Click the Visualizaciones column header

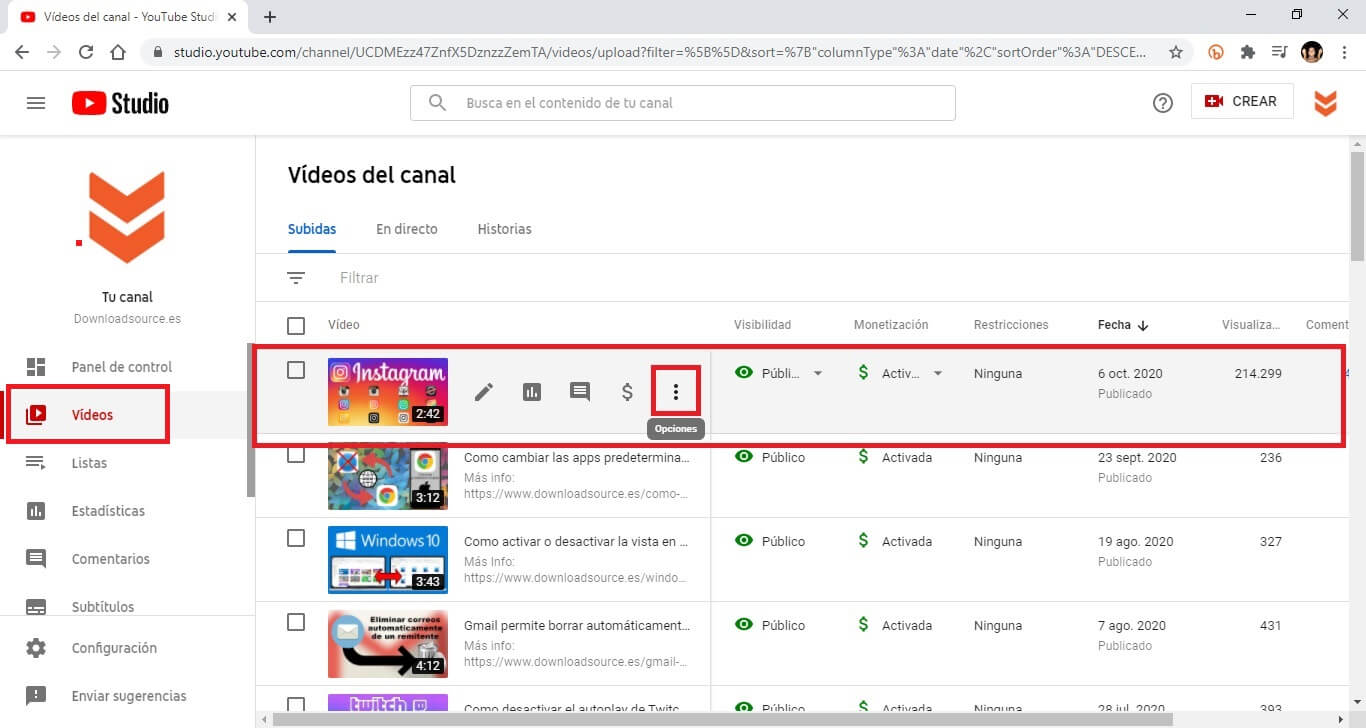[x=1251, y=325]
